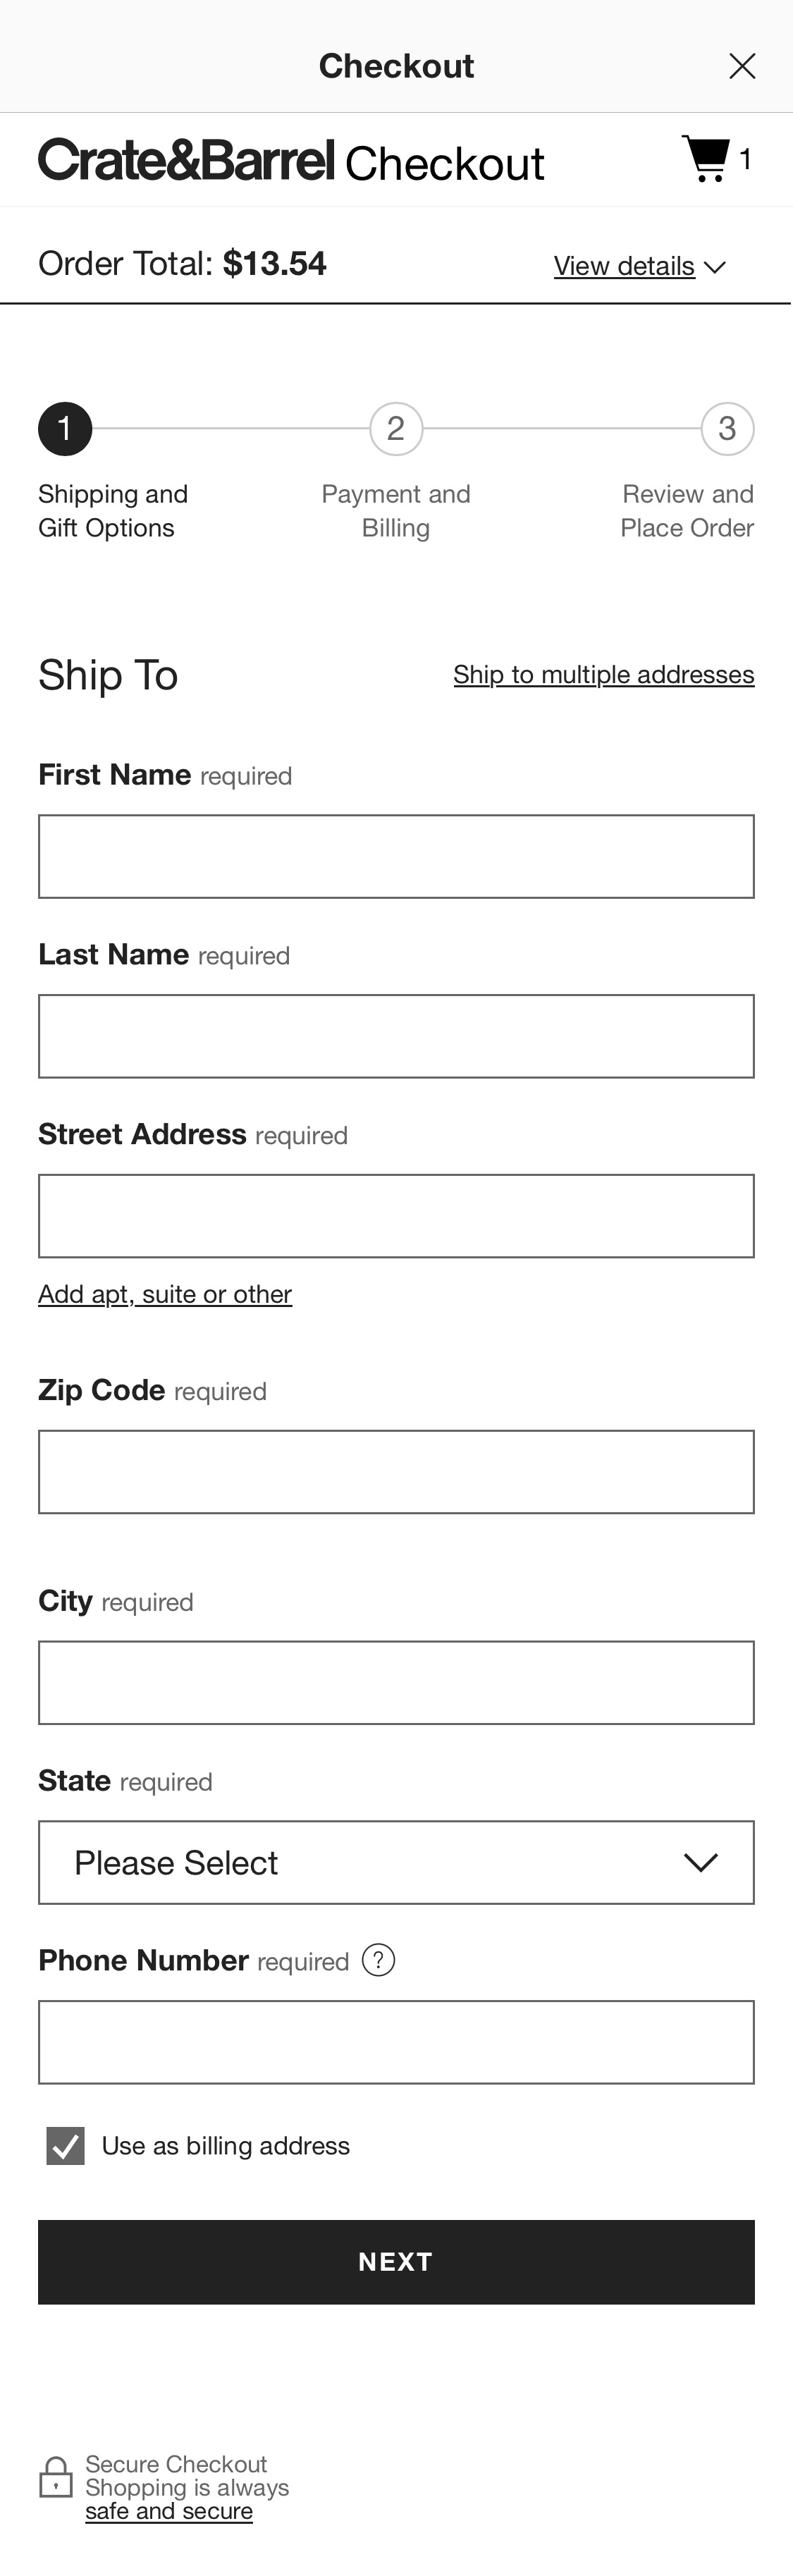Collapse the Please Select state menu
The width and height of the screenshot is (793, 2576).
click(396, 1862)
